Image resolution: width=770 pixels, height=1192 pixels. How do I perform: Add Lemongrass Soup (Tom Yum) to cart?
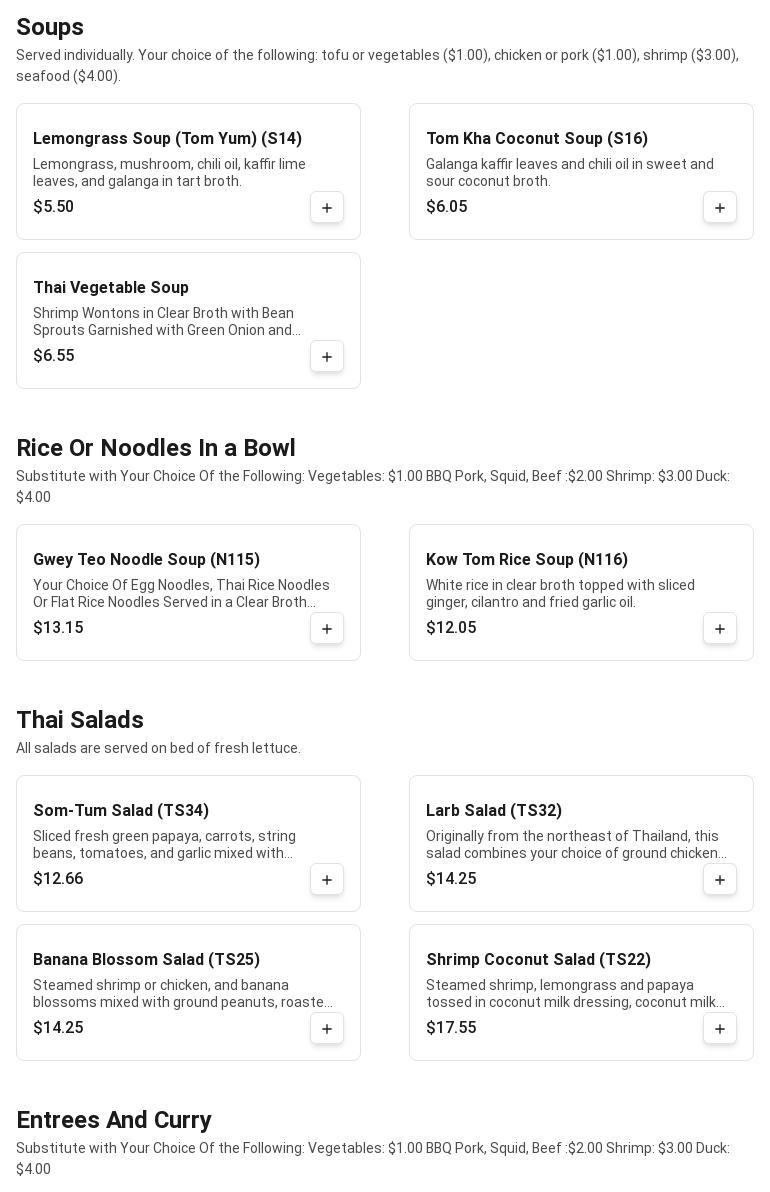click(x=327, y=208)
